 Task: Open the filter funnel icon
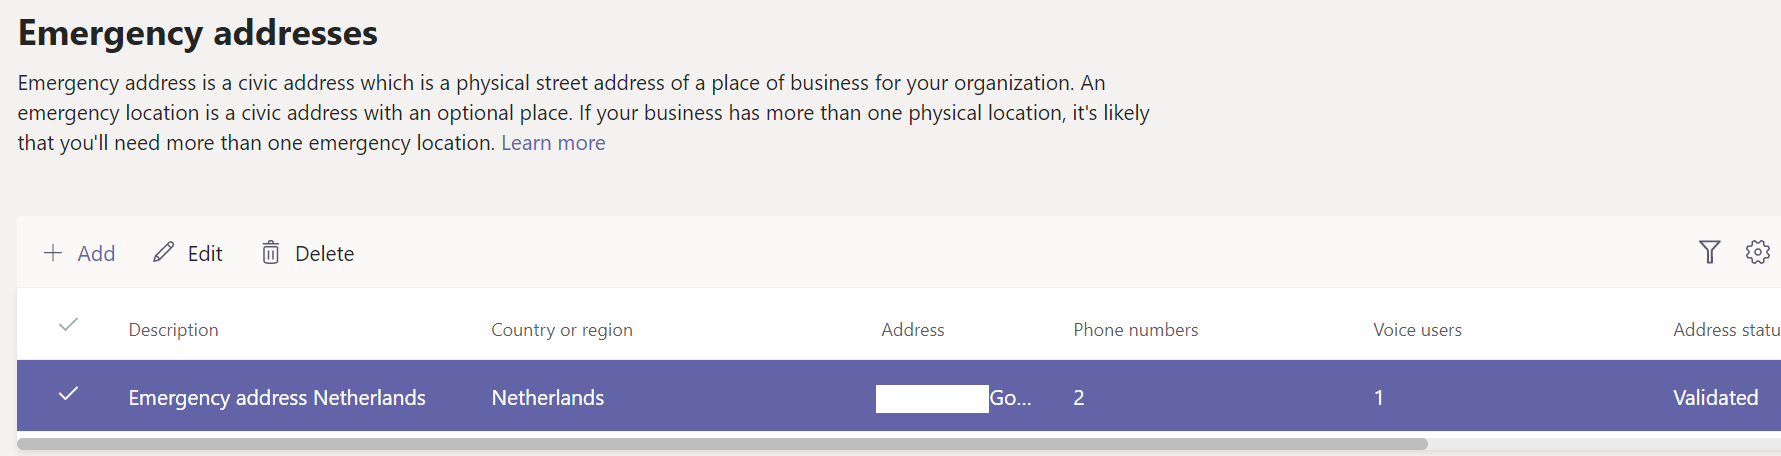pos(1709,252)
